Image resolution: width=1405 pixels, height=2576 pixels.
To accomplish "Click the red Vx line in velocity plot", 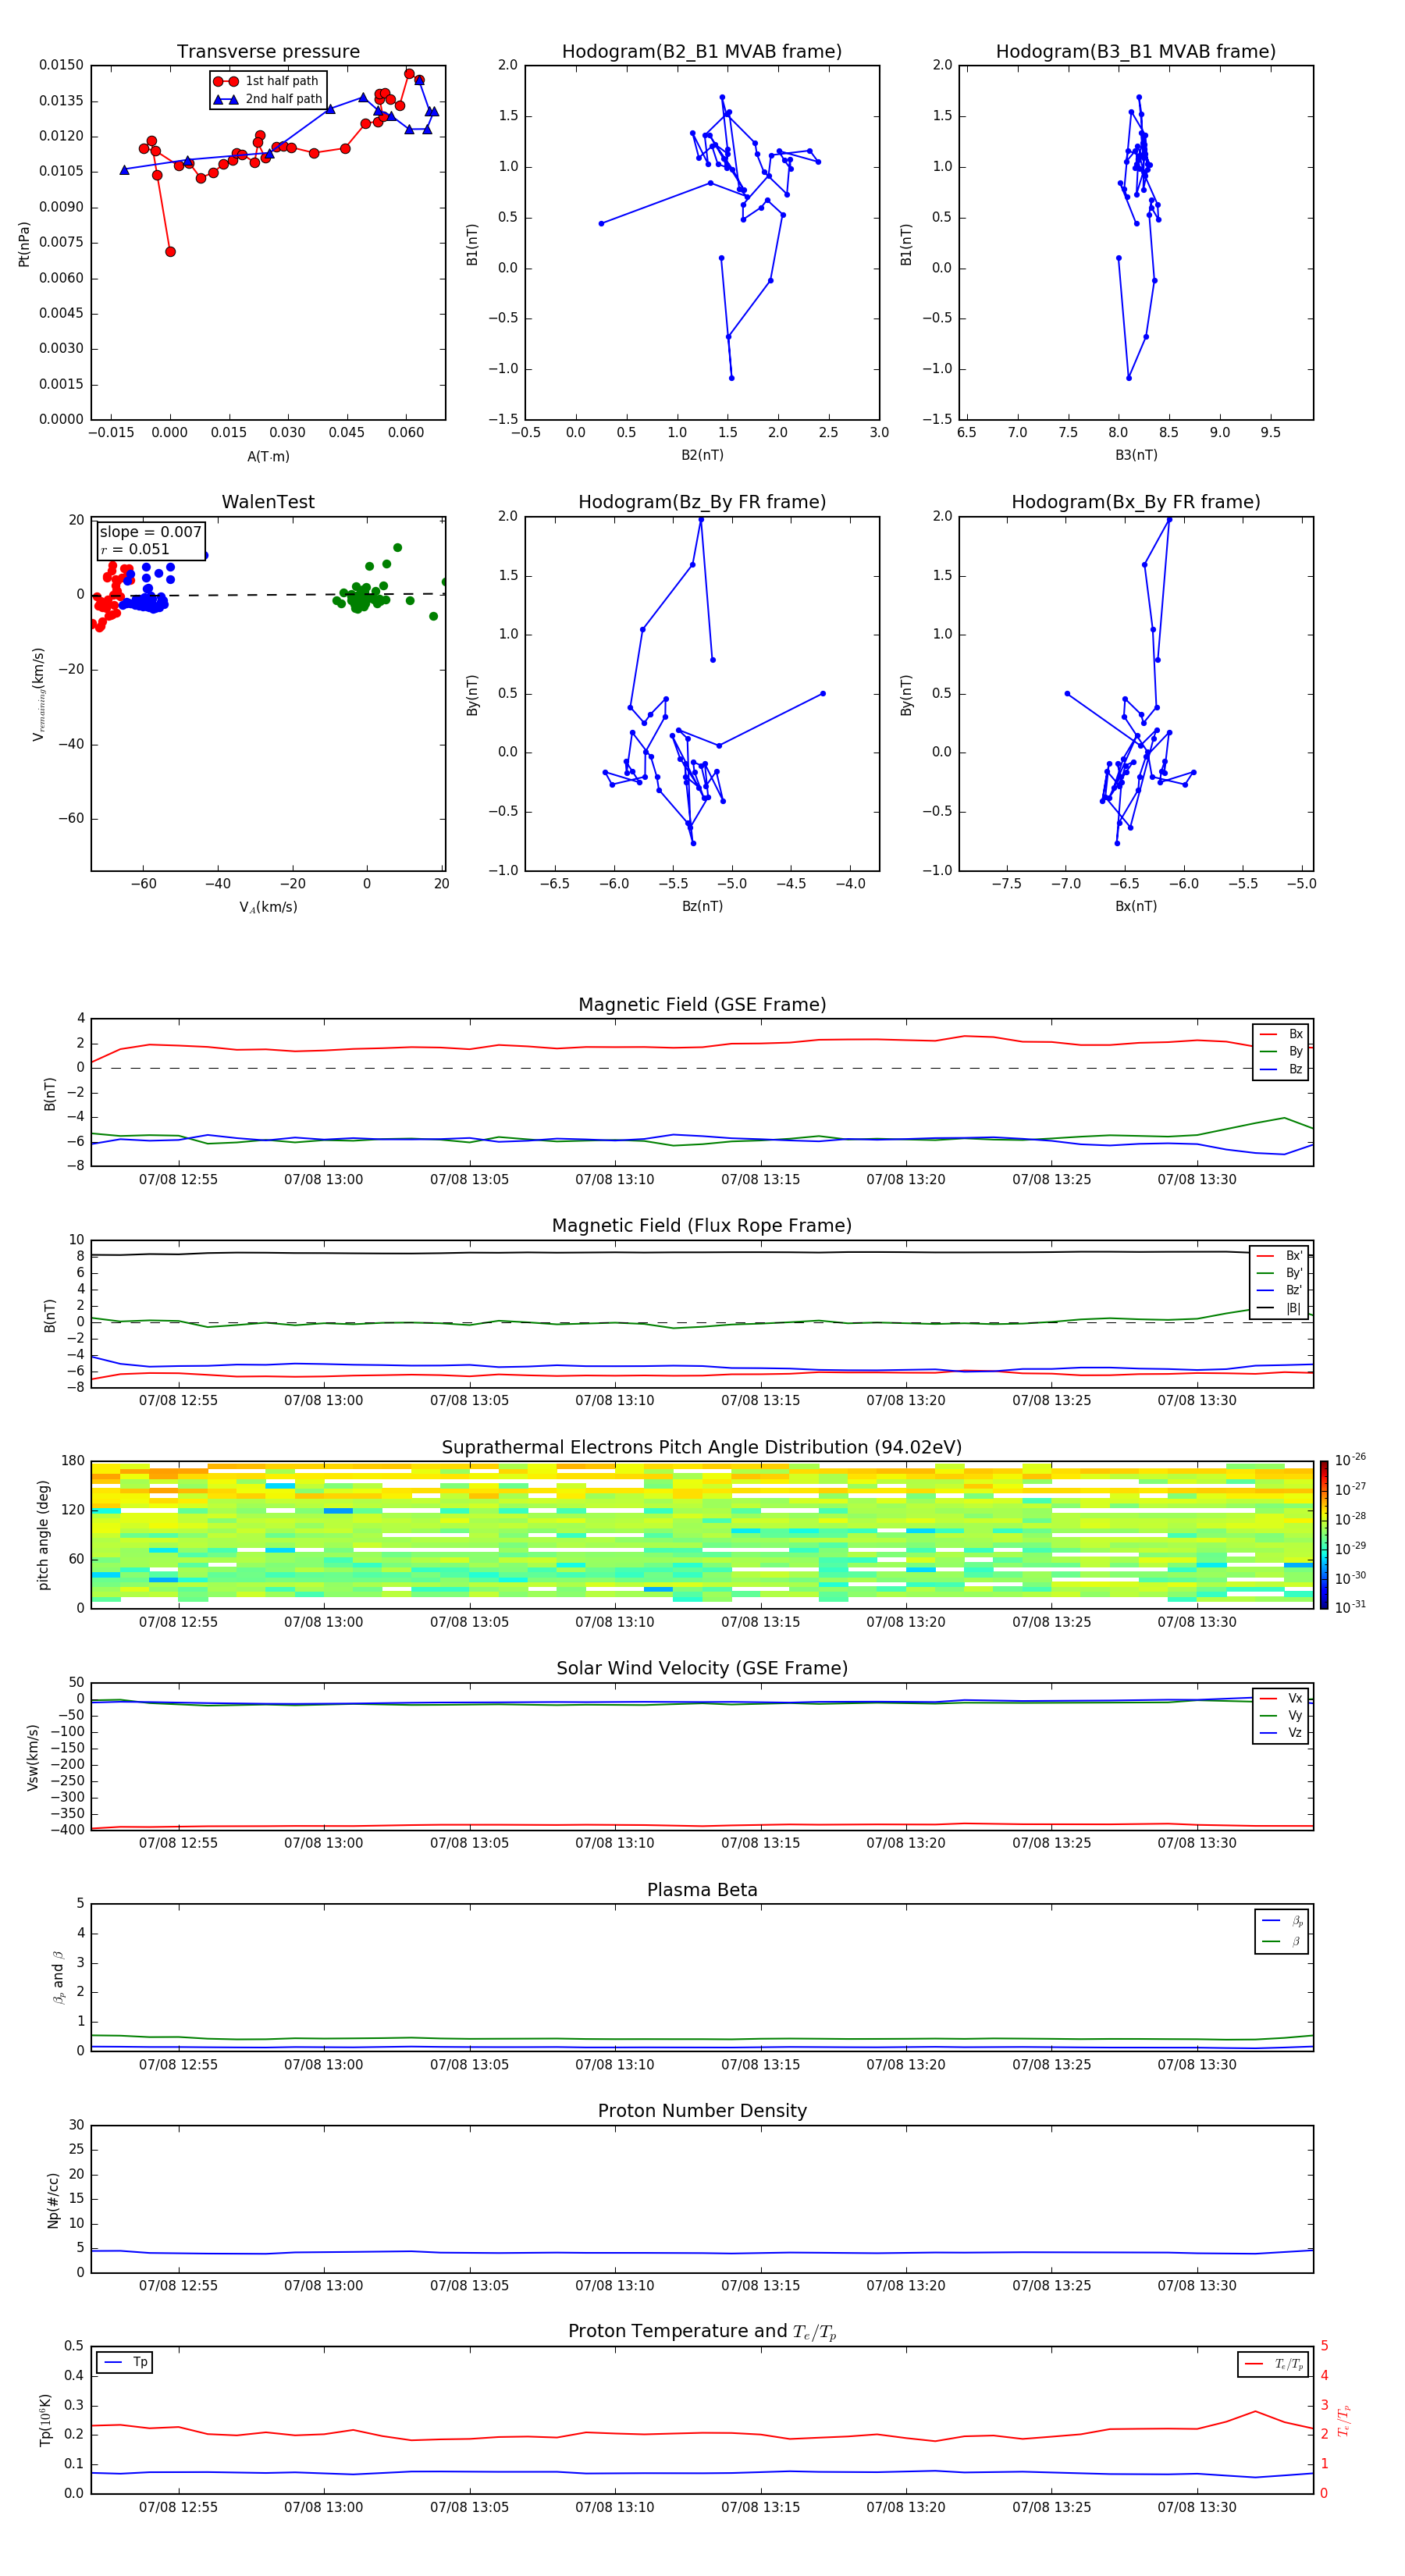I will point(702,1826).
